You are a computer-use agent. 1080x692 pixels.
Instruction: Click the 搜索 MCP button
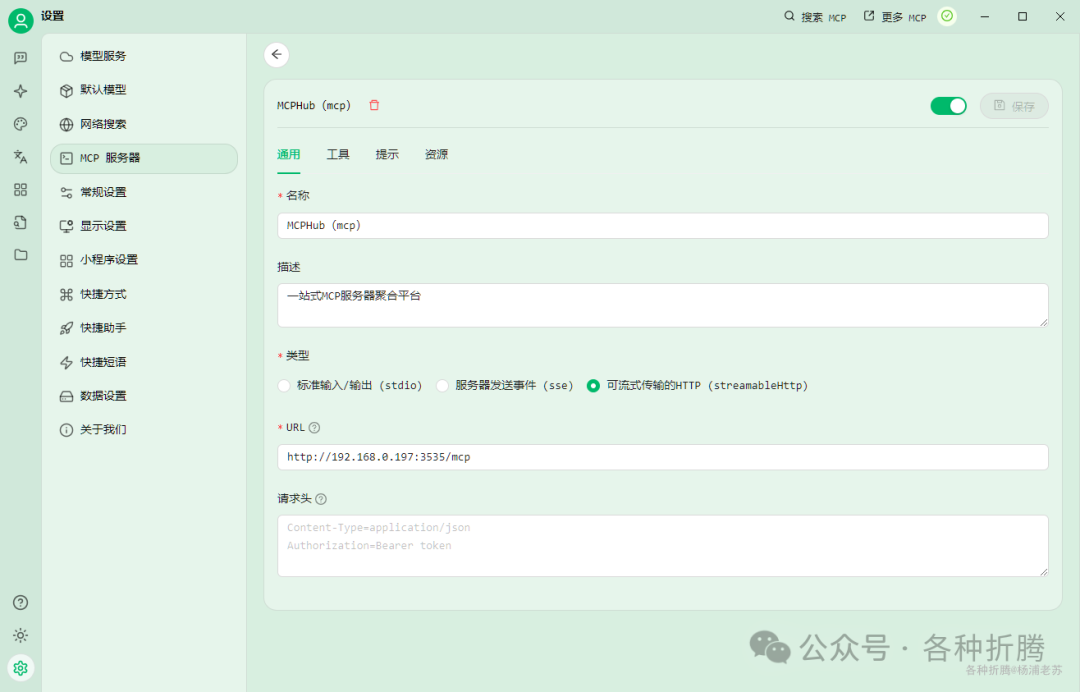814,17
